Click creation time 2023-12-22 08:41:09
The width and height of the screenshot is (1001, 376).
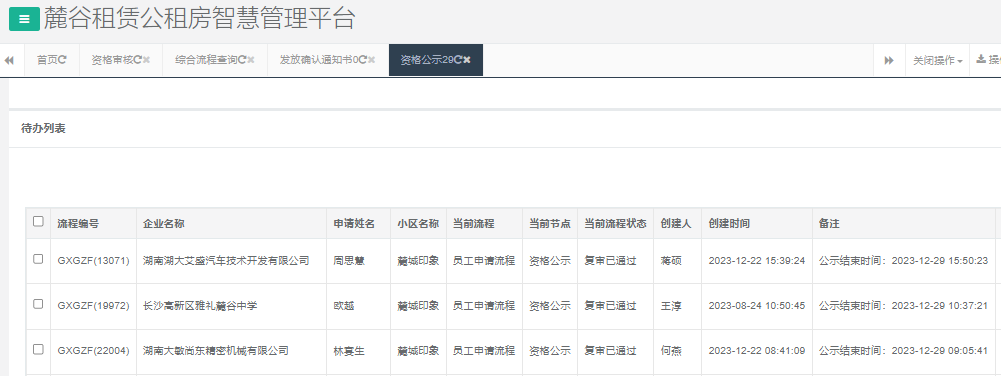[756, 350]
